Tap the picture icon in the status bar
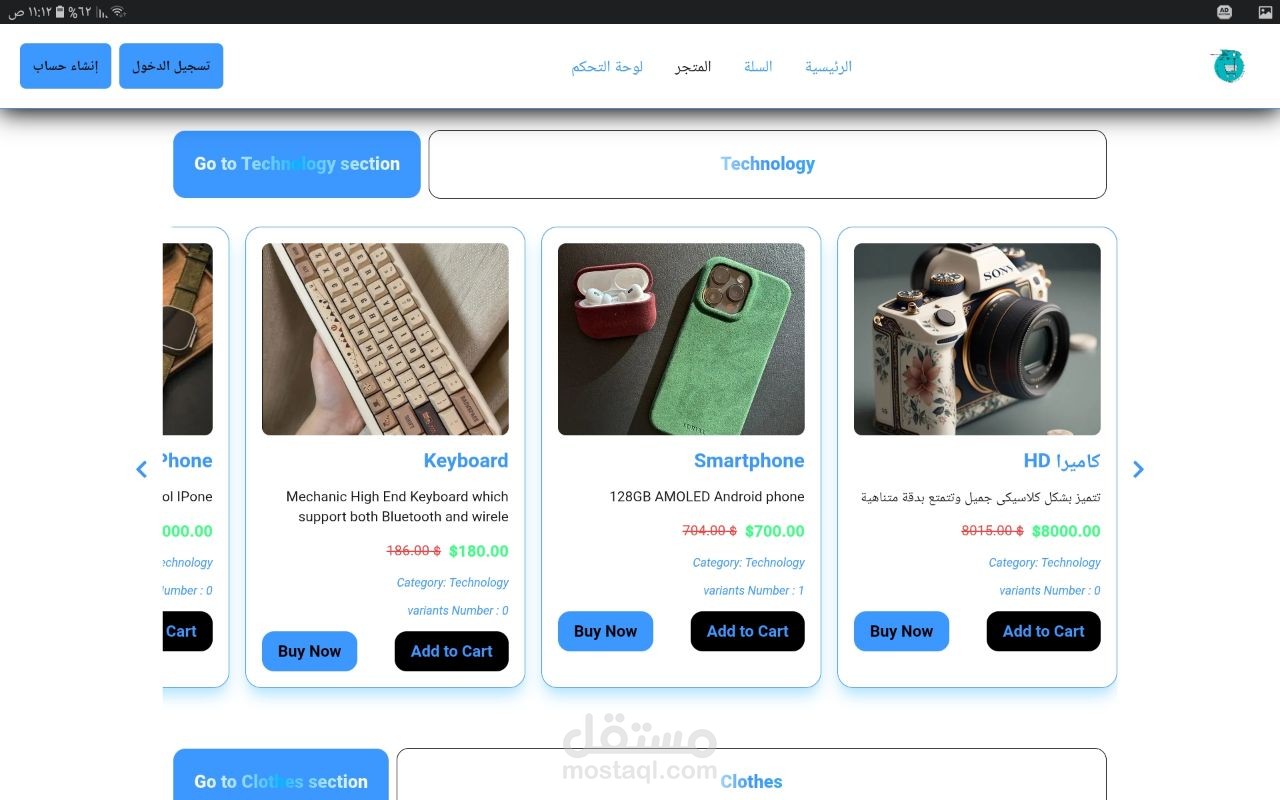Screen dimensions: 1280x800 click(1264, 12)
